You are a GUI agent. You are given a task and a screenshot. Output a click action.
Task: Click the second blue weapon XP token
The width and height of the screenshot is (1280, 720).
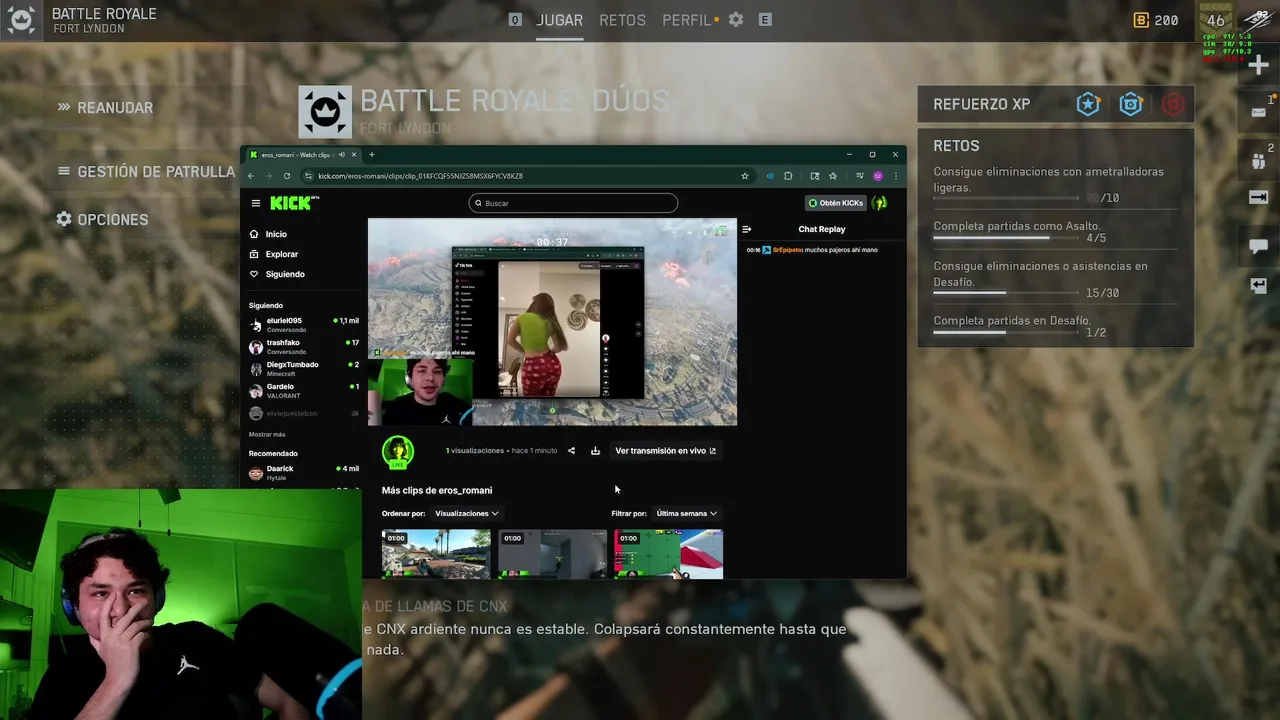(1131, 104)
